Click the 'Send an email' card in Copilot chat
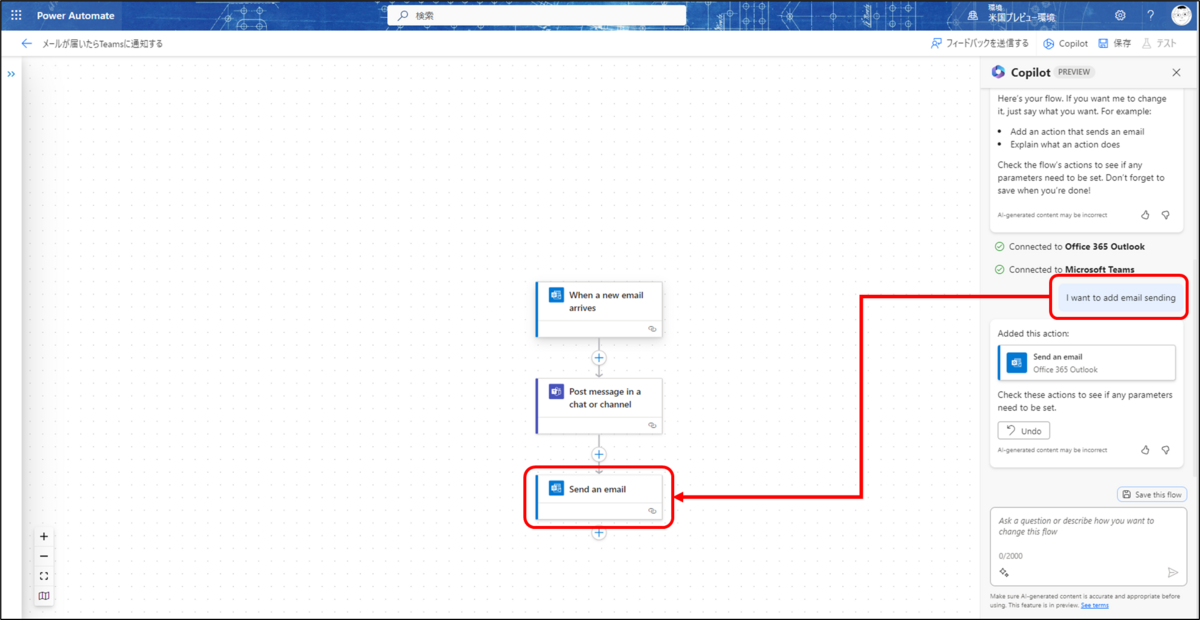This screenshot has width=1200, height=620. 1086,362
